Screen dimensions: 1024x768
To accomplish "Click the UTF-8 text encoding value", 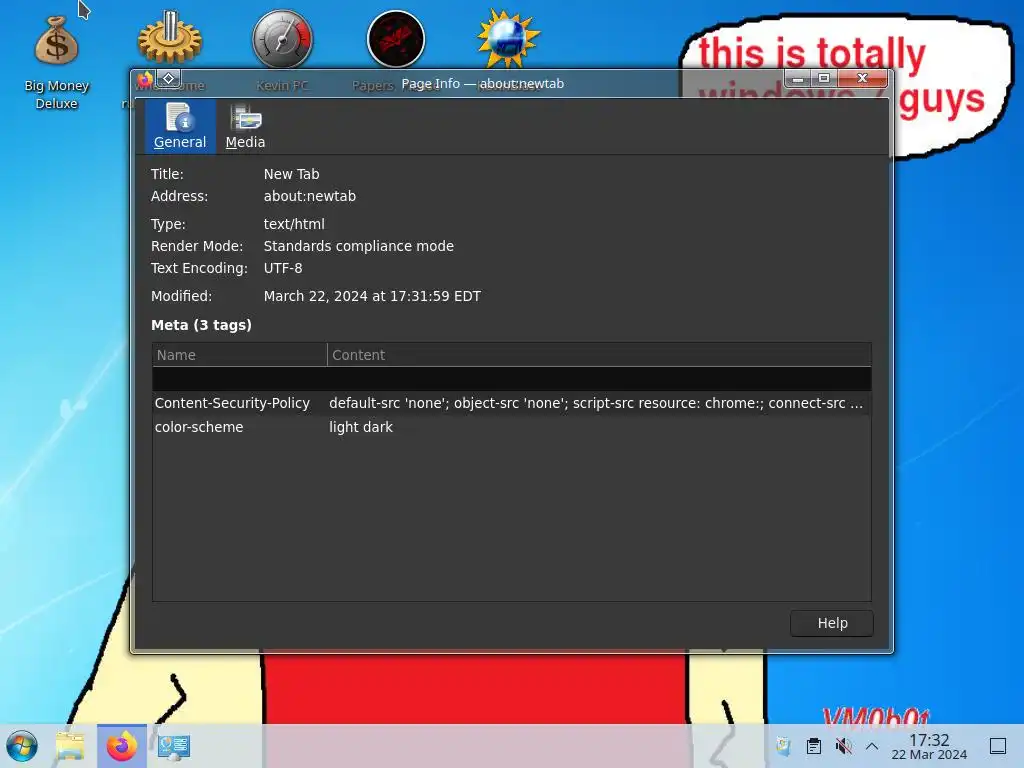I will [x=283, y=268].
